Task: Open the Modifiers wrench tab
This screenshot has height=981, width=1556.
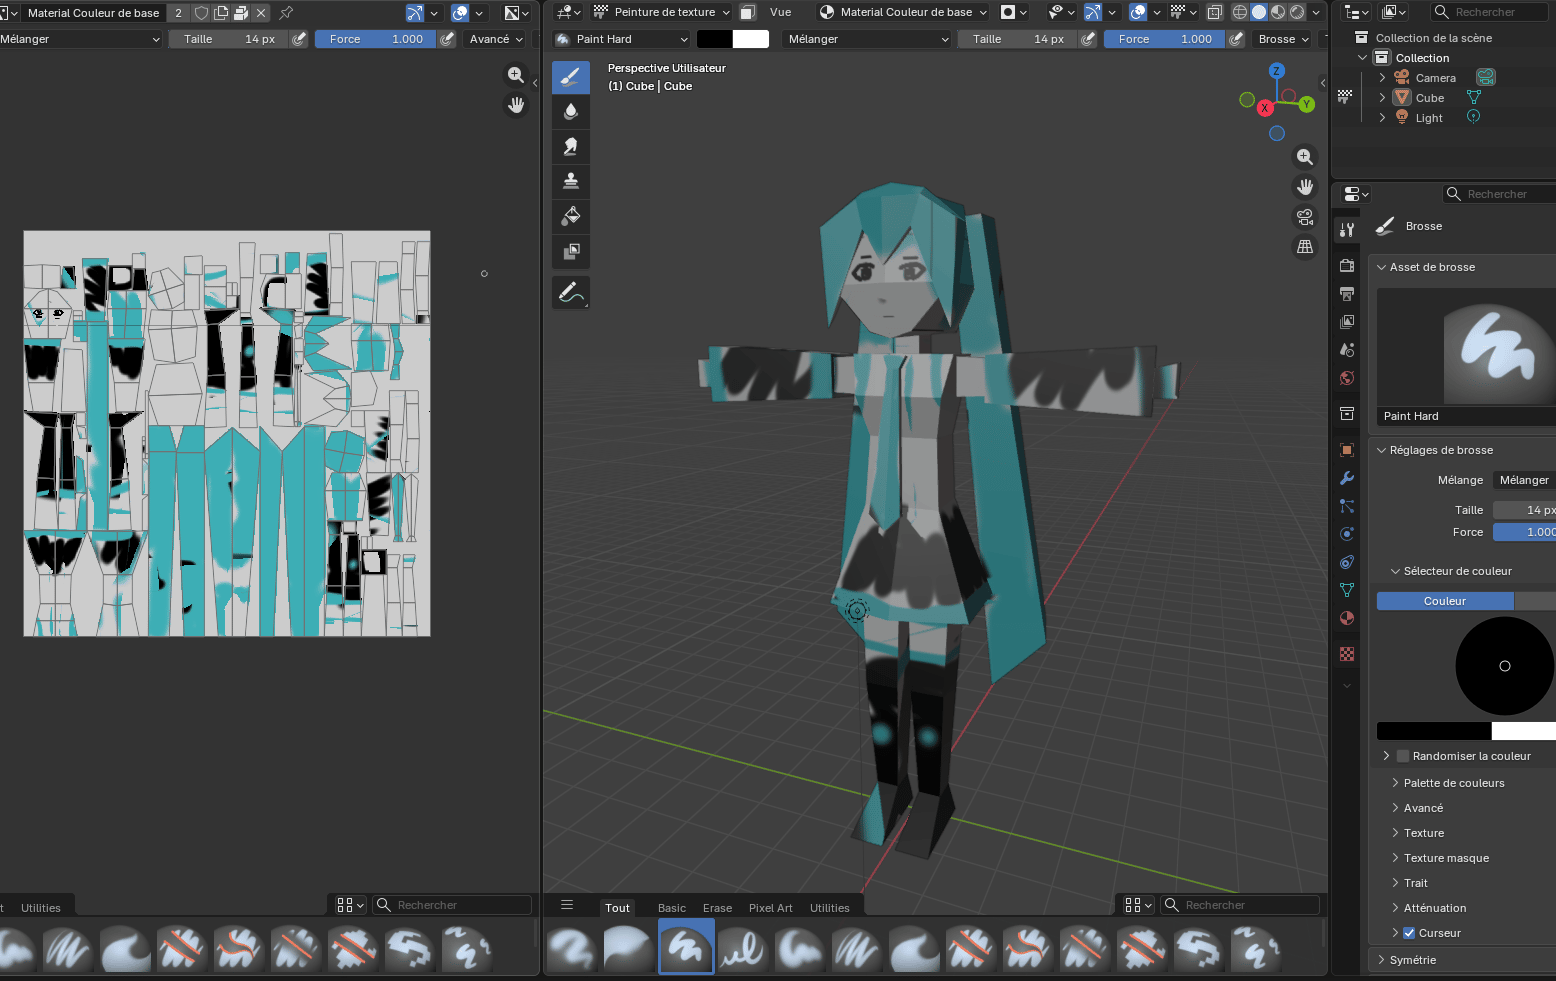Action: (1347, 478)
